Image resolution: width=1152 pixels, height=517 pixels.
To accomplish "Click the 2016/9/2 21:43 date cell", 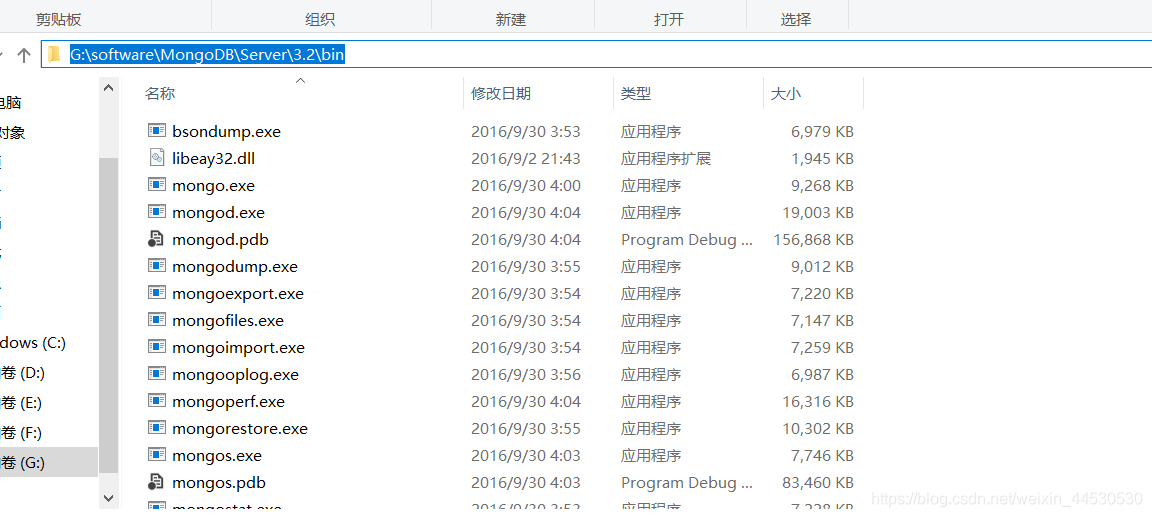I will 525,159.
